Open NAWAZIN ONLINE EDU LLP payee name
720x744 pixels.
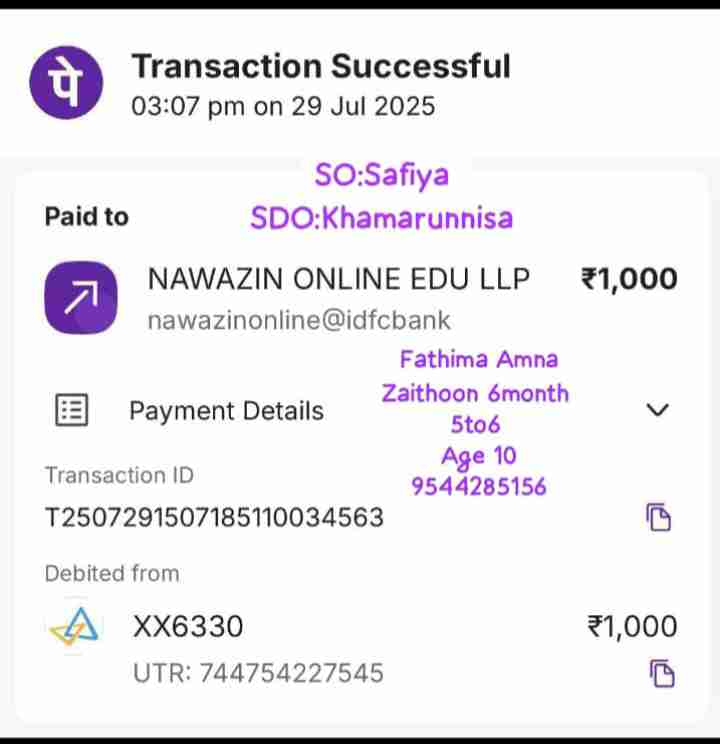(339, 279)
